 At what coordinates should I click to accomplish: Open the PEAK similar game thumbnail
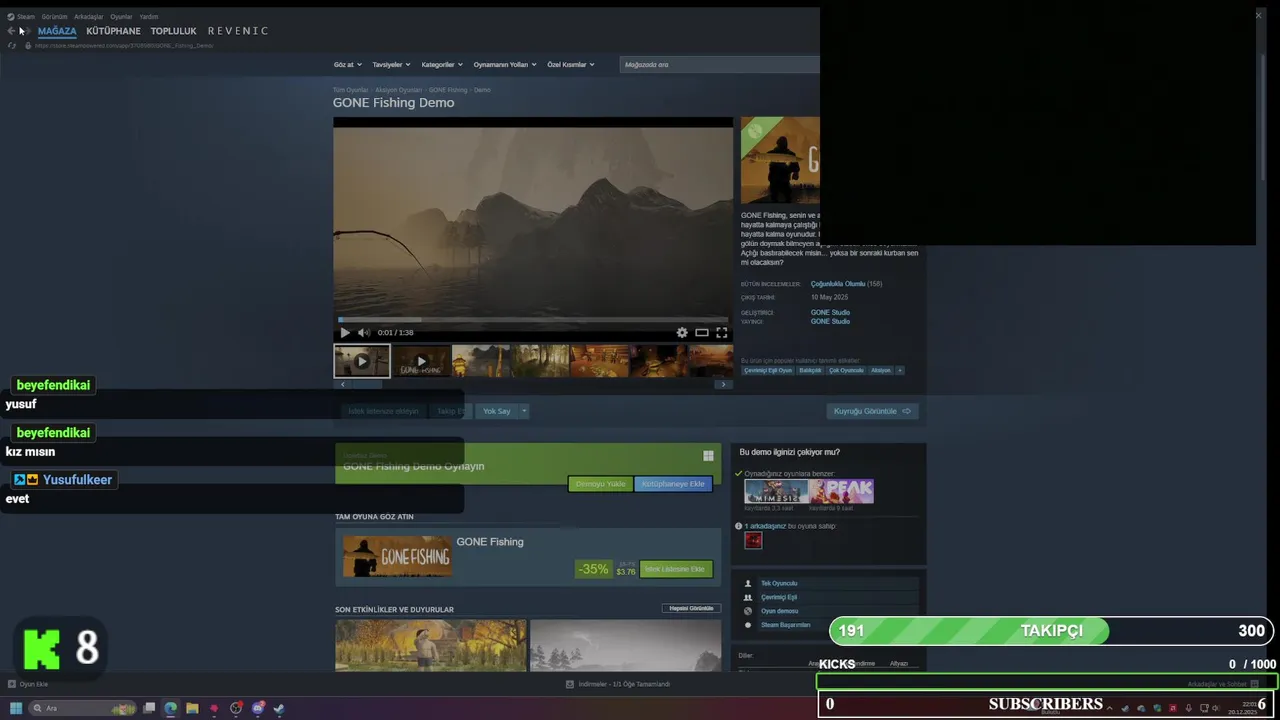[x=841, y=491]
